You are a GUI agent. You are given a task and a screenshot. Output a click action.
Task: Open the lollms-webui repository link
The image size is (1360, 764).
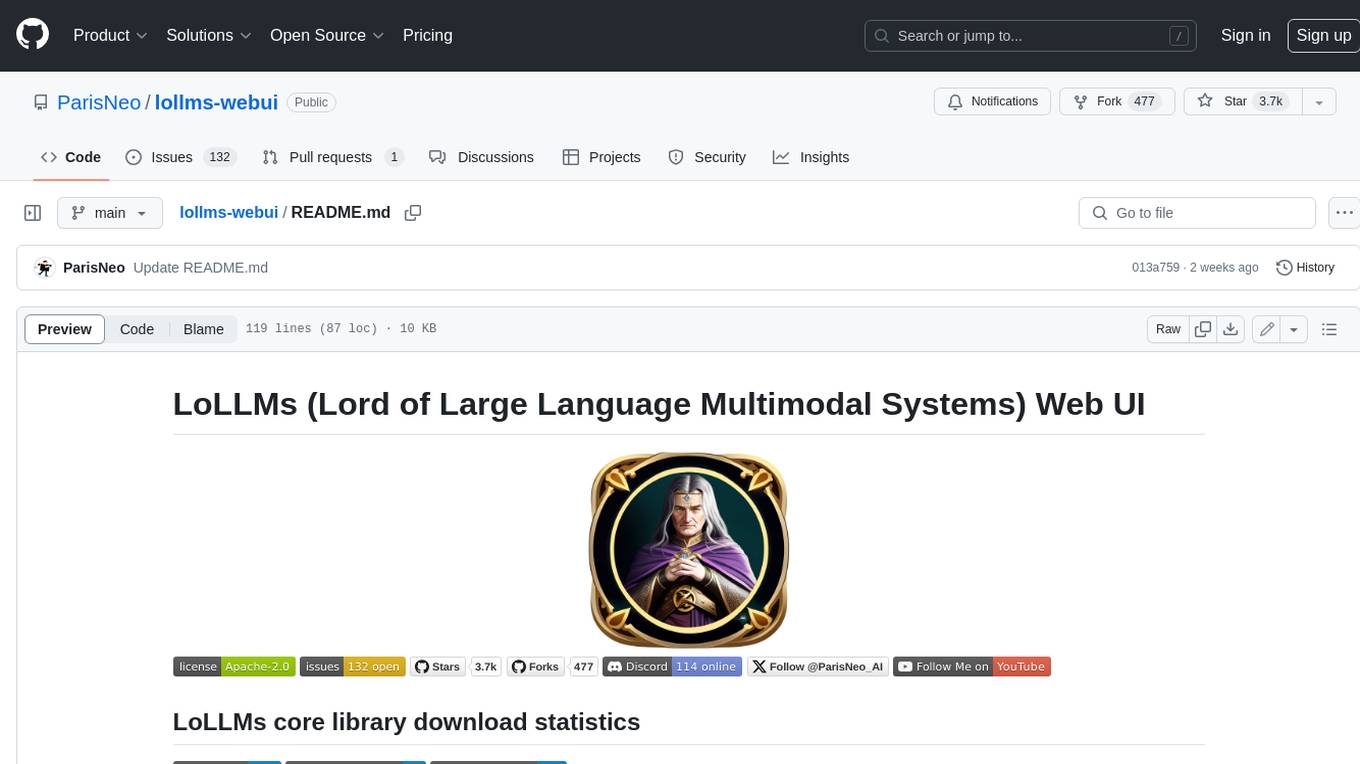point(216,102)
